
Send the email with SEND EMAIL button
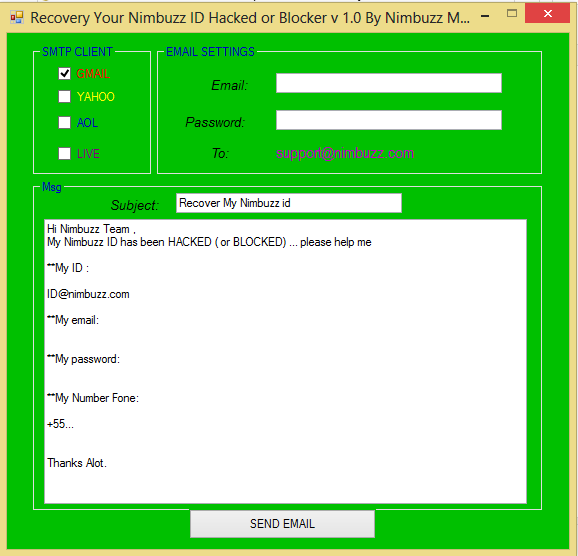(282, 524)
